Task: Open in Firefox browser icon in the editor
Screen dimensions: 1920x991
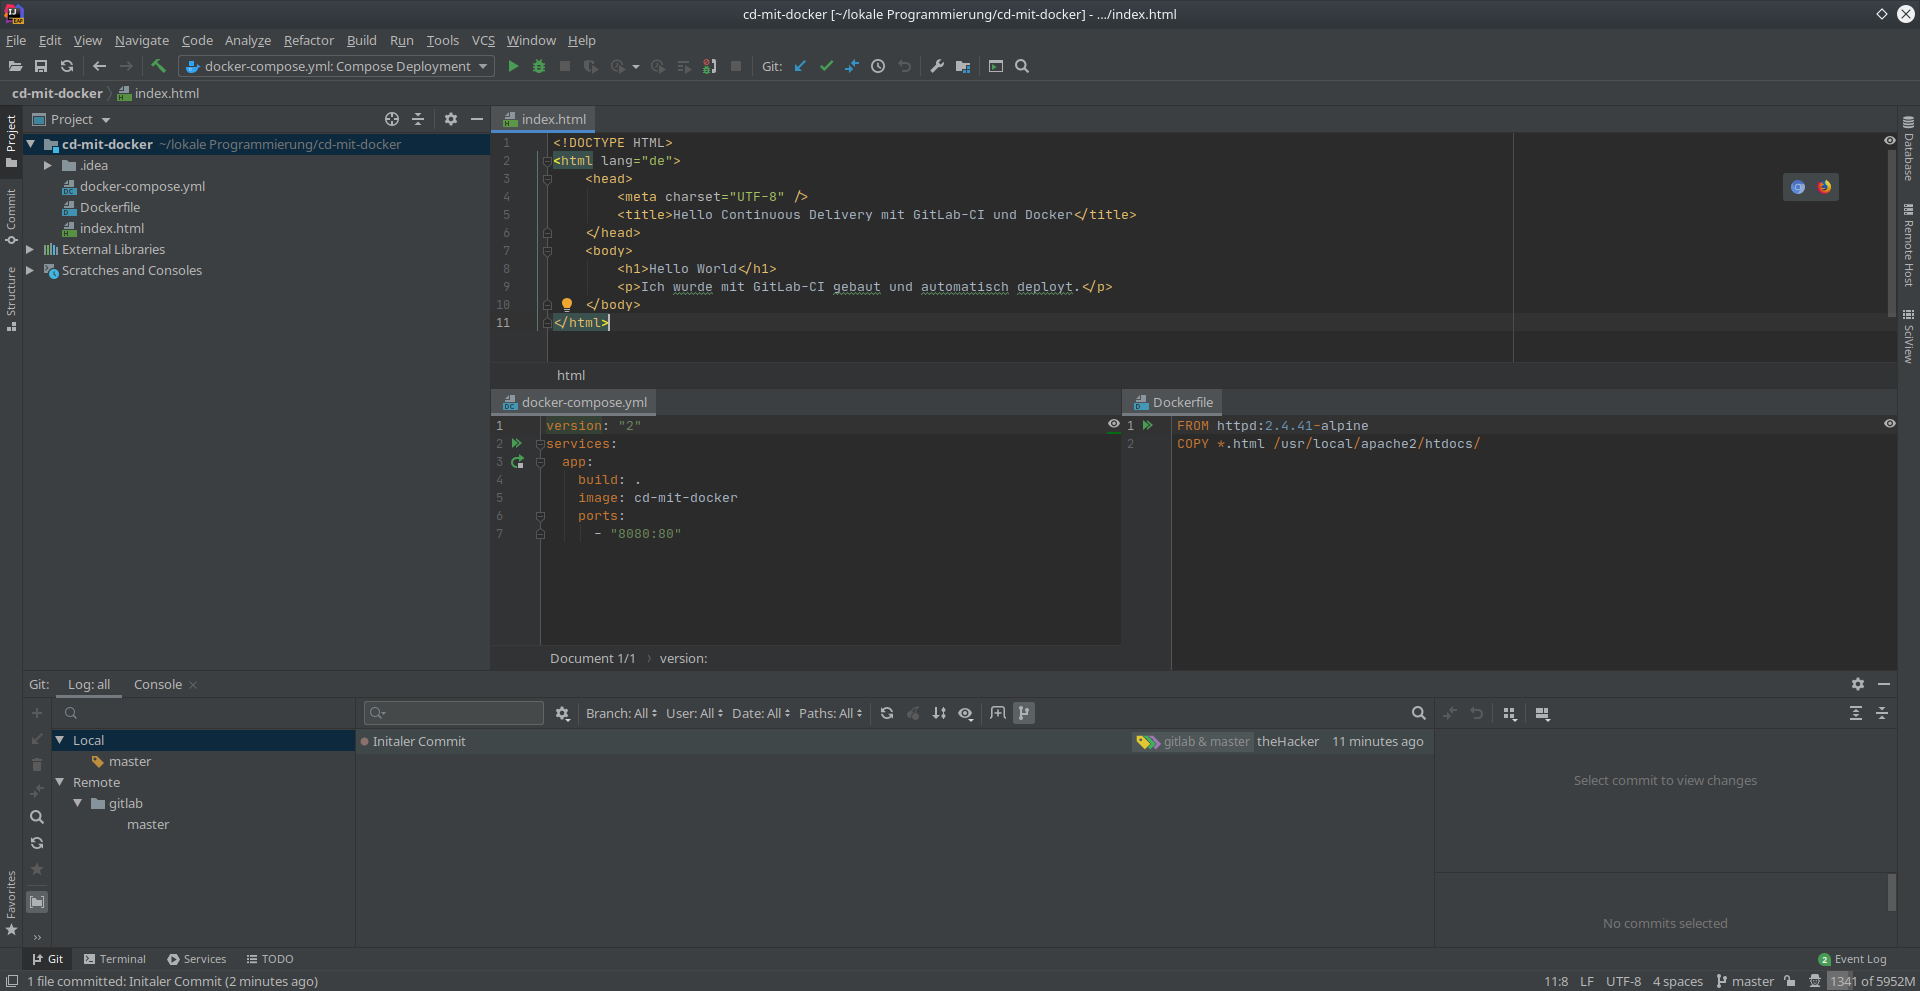Action: [1825, 187]
